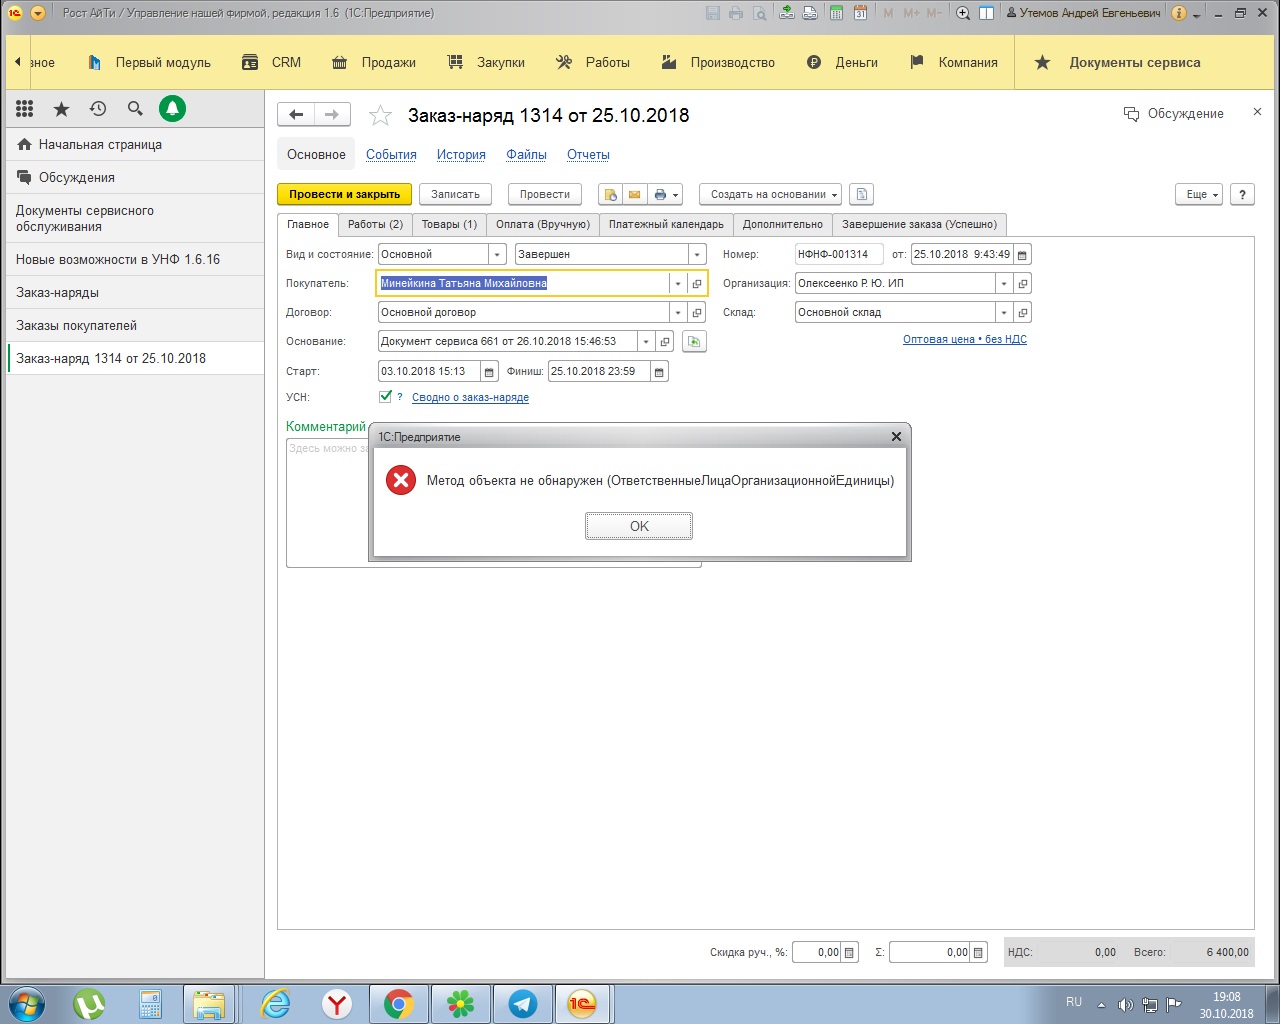The width and height of the screenshot is (1280, 1024).
Task: Click Провести и закрыть button
Action: click(x=344, y=195)
